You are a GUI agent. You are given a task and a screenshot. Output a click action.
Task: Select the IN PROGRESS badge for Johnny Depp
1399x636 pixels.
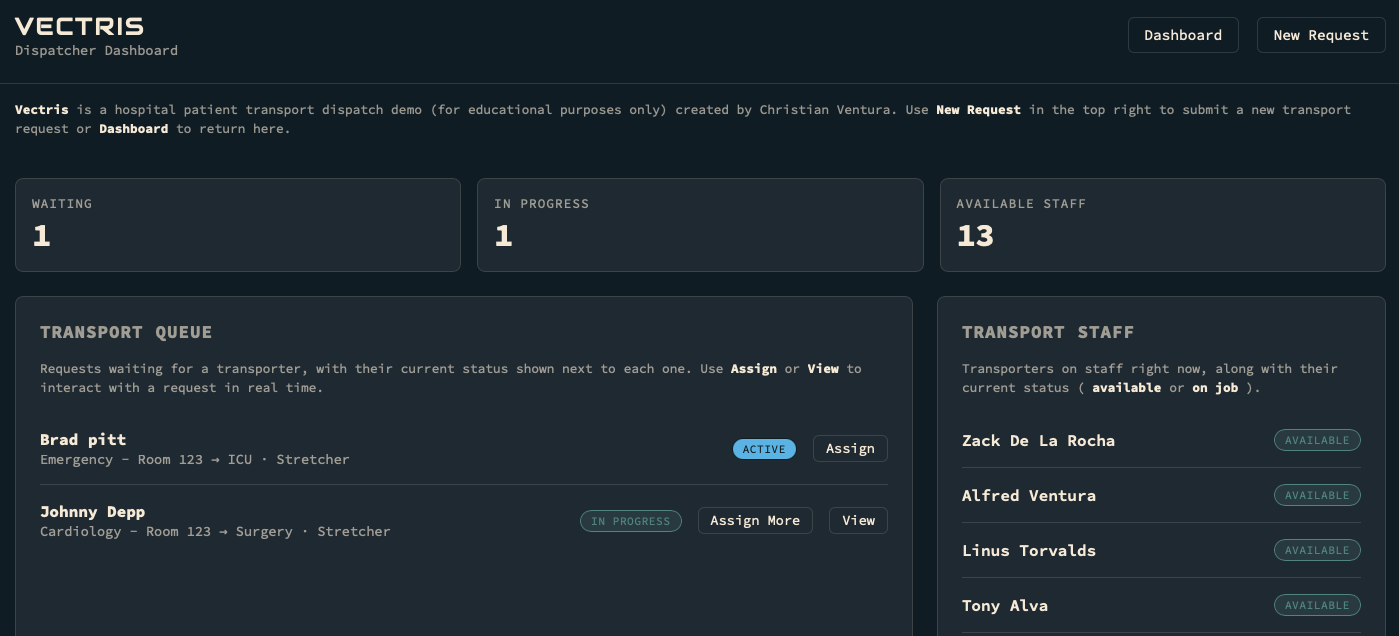point(631,521)
